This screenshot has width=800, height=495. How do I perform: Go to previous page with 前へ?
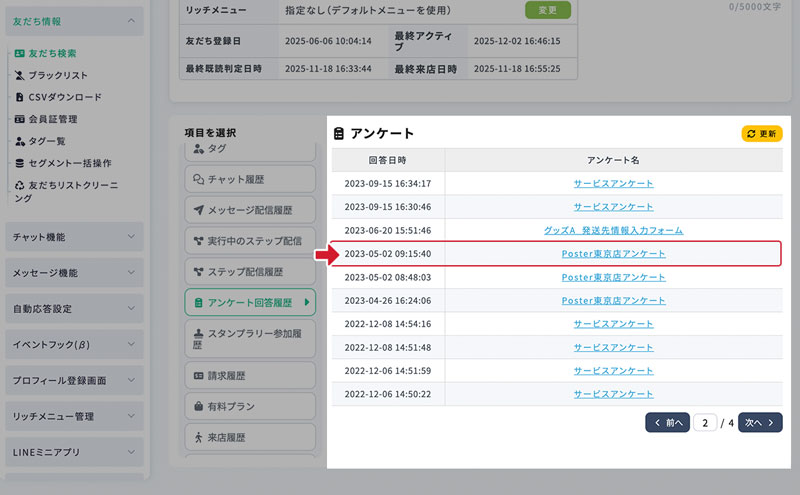[x=667, y=422]
